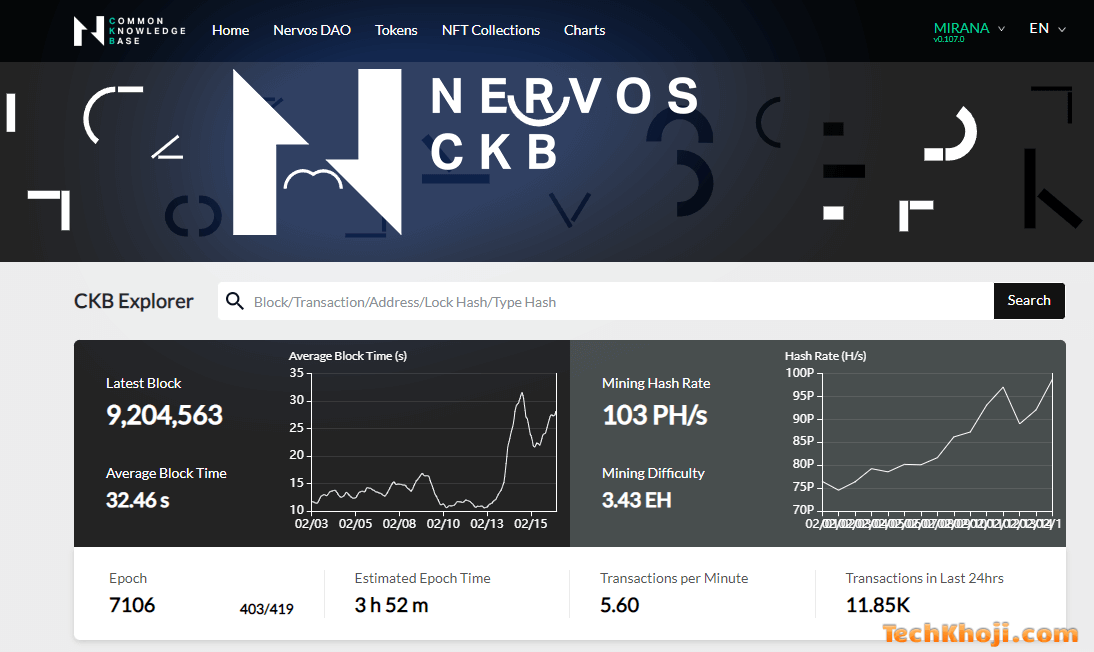Click Transactions in Last 24hrs value 11.85K
This screenshot has width=1094, height=652.
point(878,605)
